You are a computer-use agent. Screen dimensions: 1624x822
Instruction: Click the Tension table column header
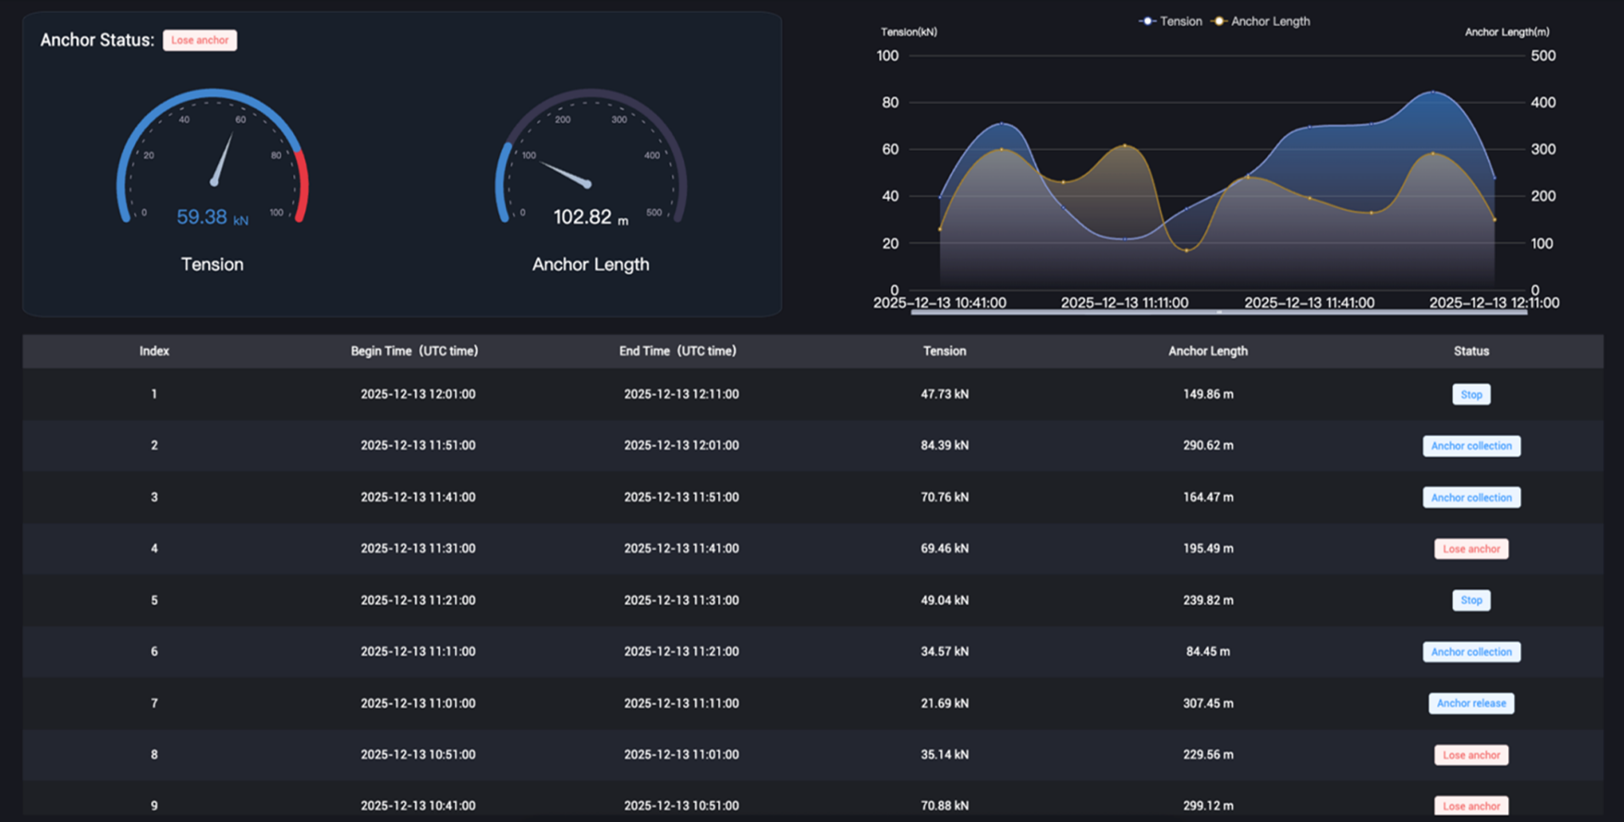[944, 351]
